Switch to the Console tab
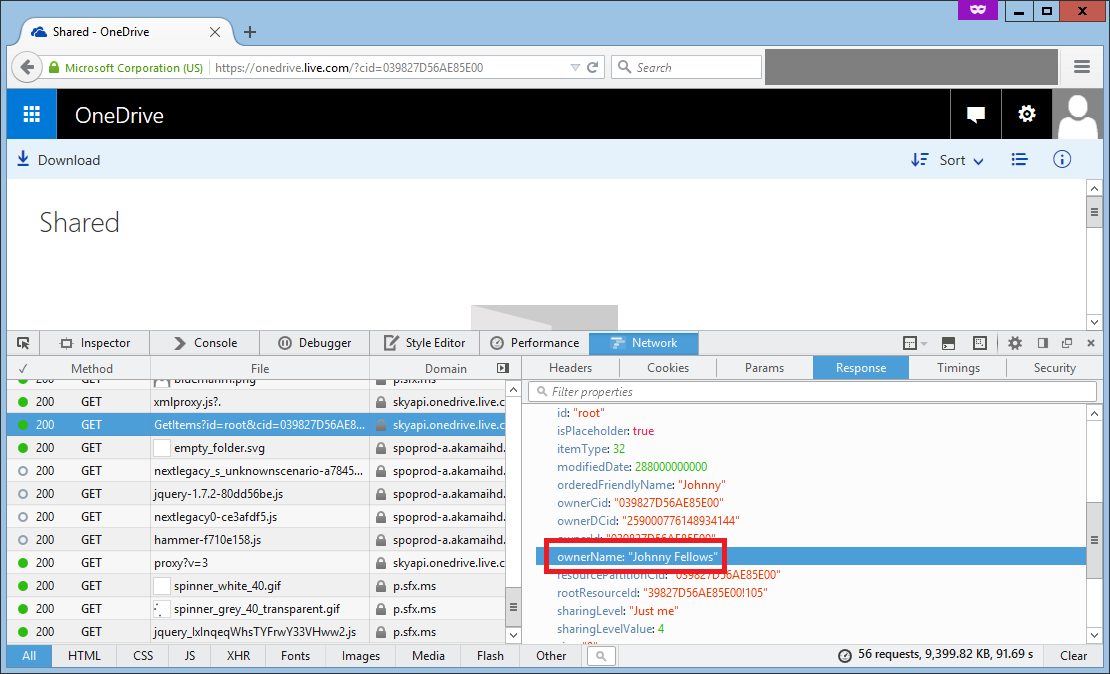The image size is (1110, 674). [205, 343]
